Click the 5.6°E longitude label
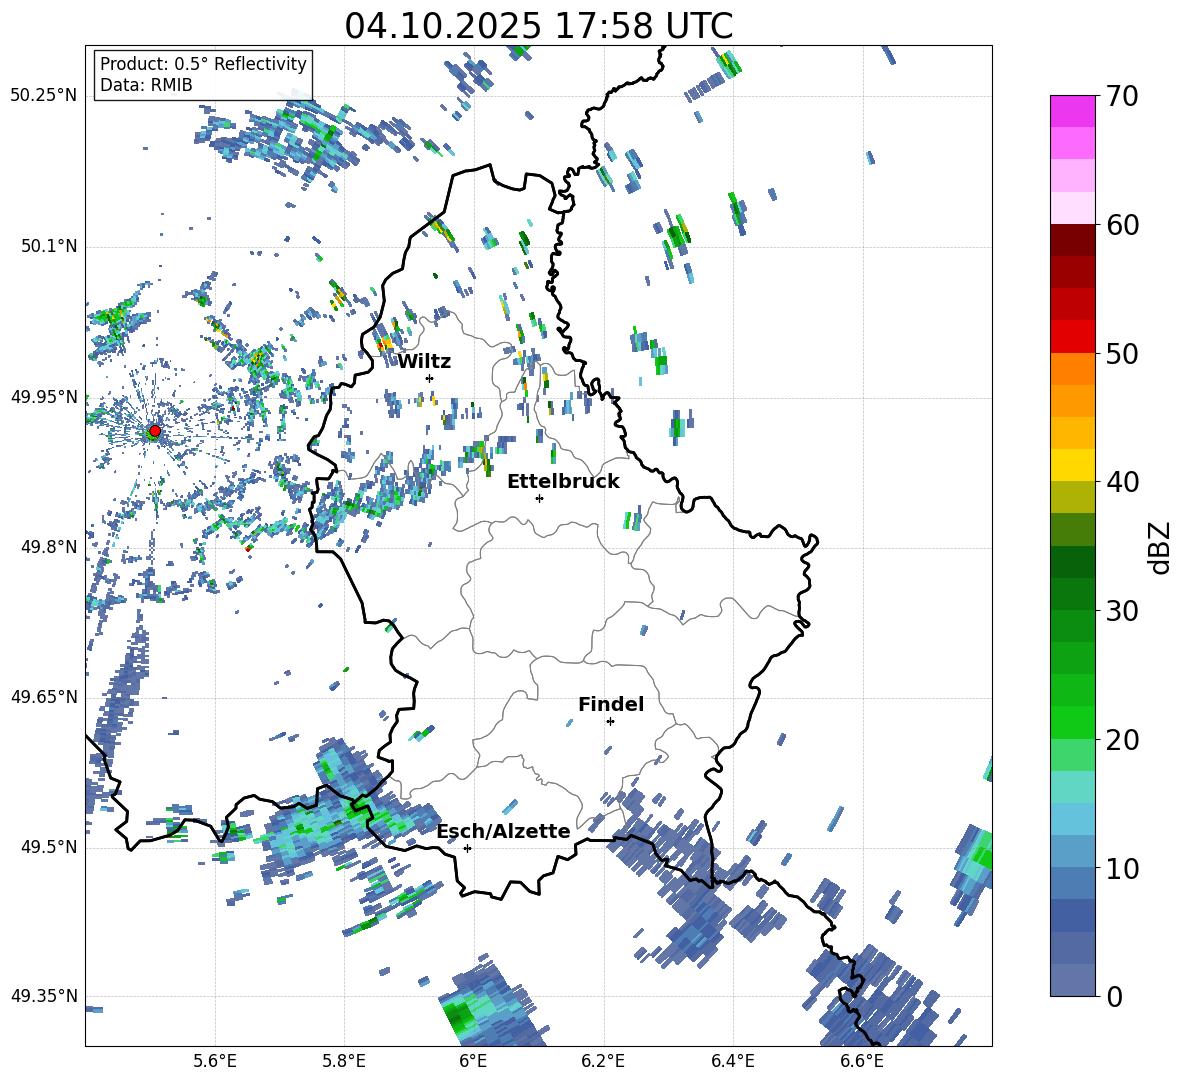This screenshot has width=1184, height=1081. pos(215,1061)
